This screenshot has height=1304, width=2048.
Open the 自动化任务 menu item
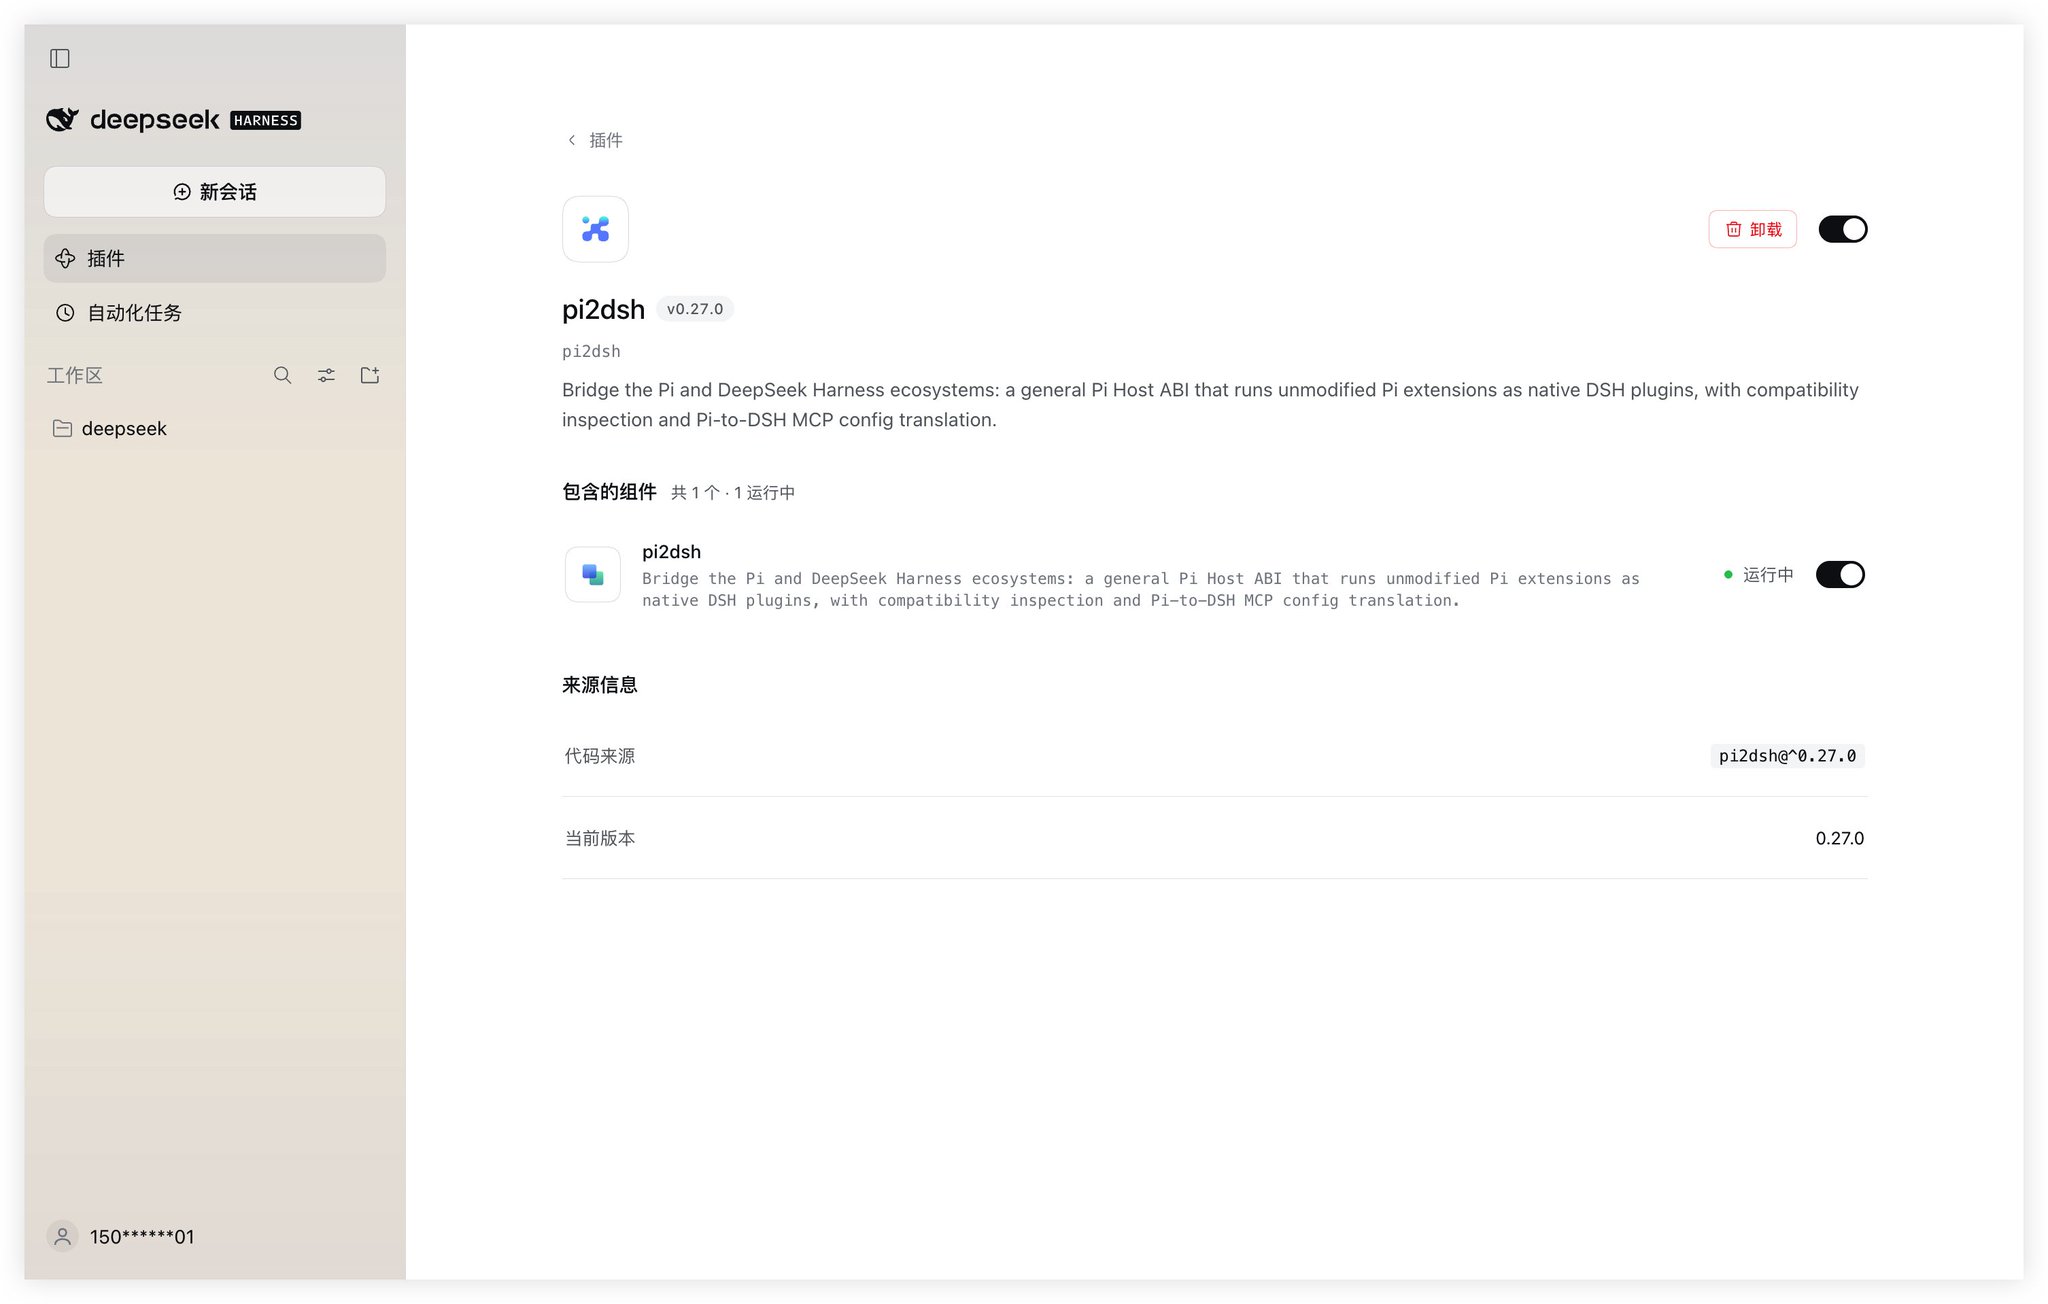[x=214, y=313]
